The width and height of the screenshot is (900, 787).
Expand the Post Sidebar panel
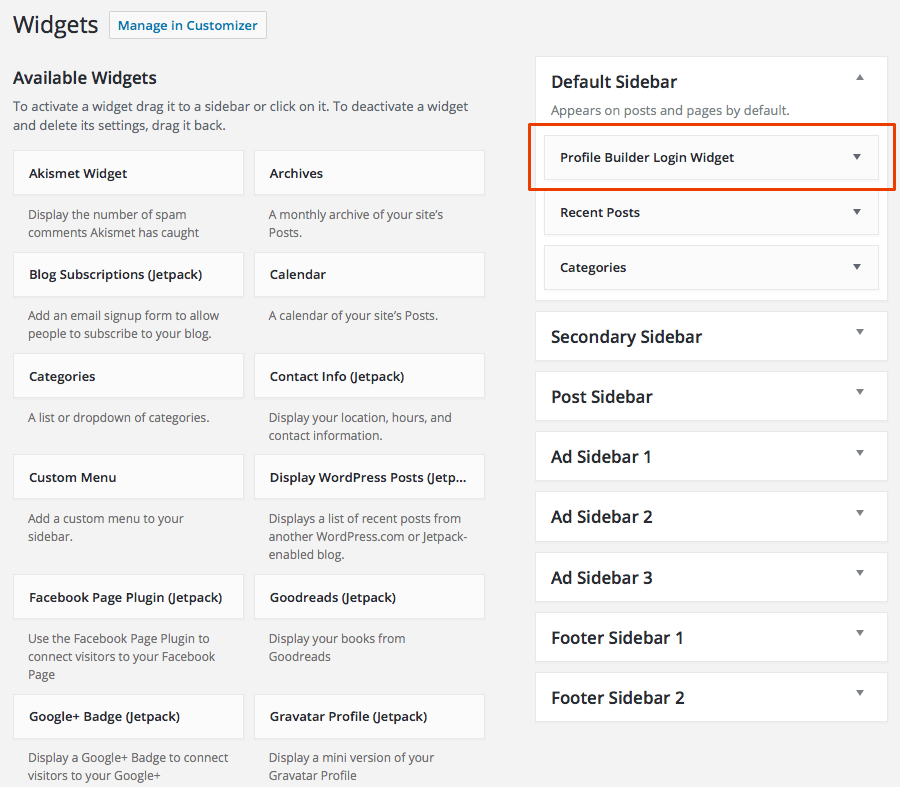859,396
